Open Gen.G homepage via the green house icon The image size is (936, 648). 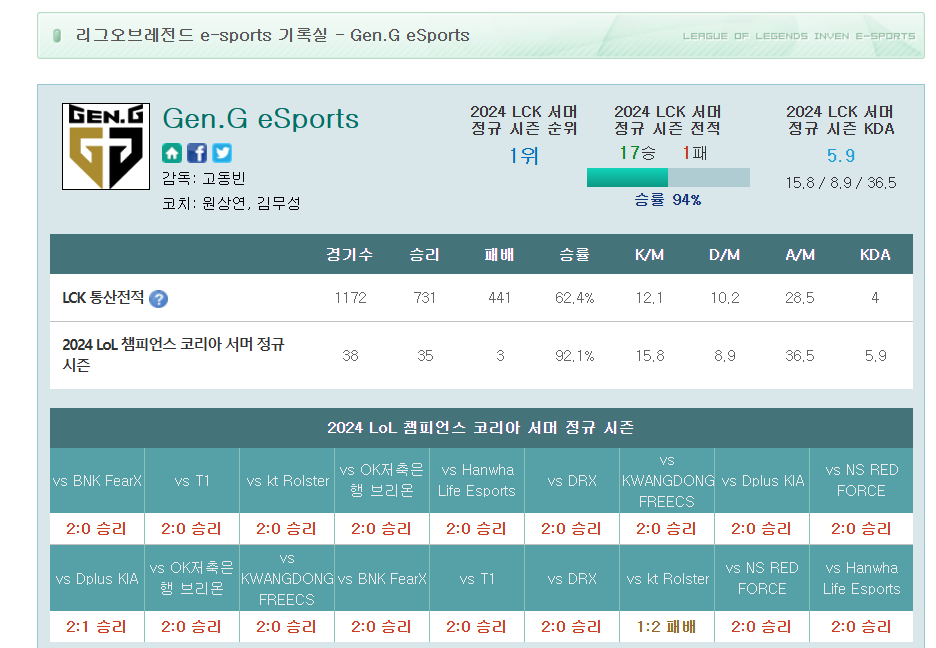coord(172,153)
